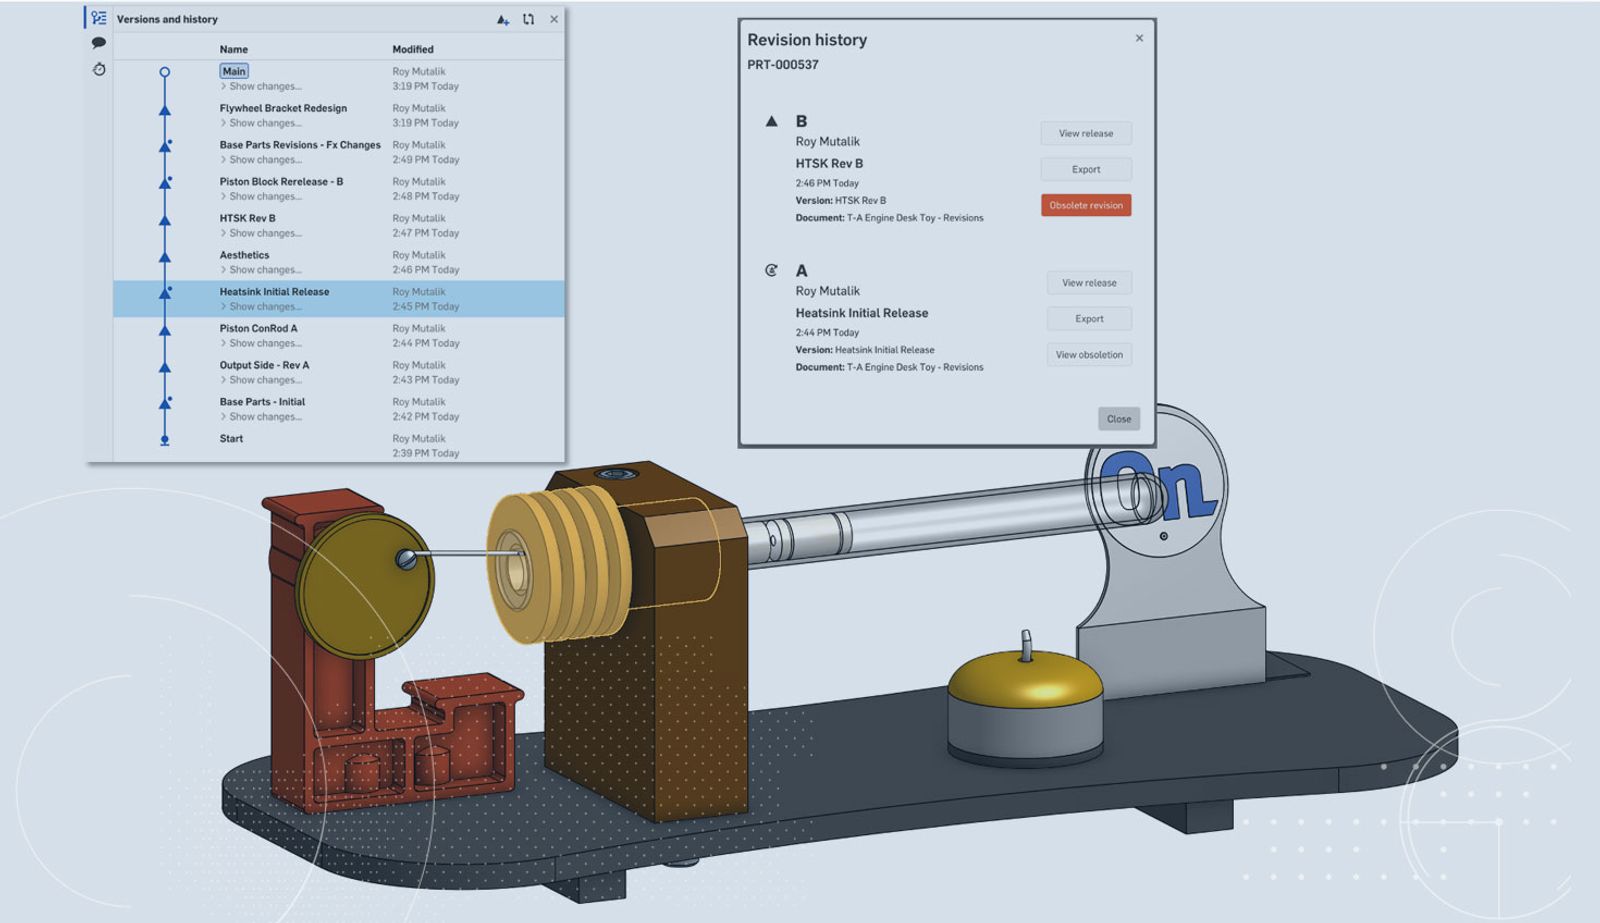
Task: Click the Modified column header
Action: tap(412, 49)
